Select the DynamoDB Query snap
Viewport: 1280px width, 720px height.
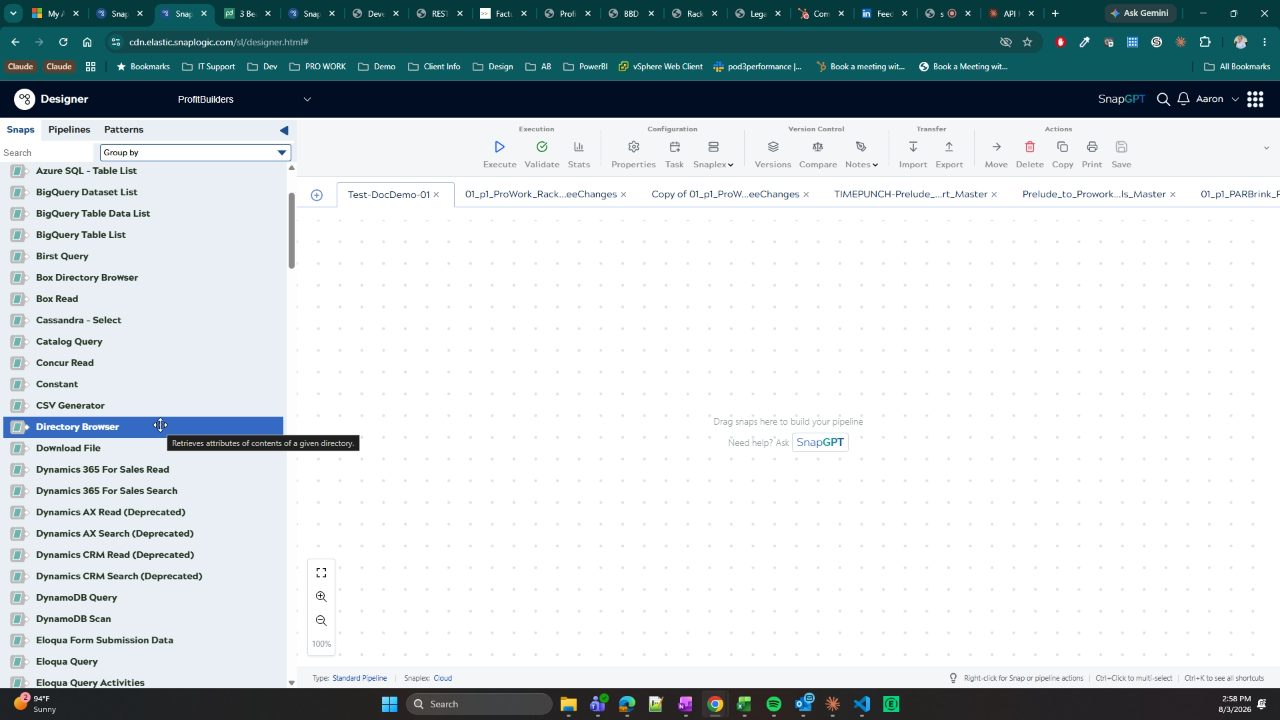(76, 597)
